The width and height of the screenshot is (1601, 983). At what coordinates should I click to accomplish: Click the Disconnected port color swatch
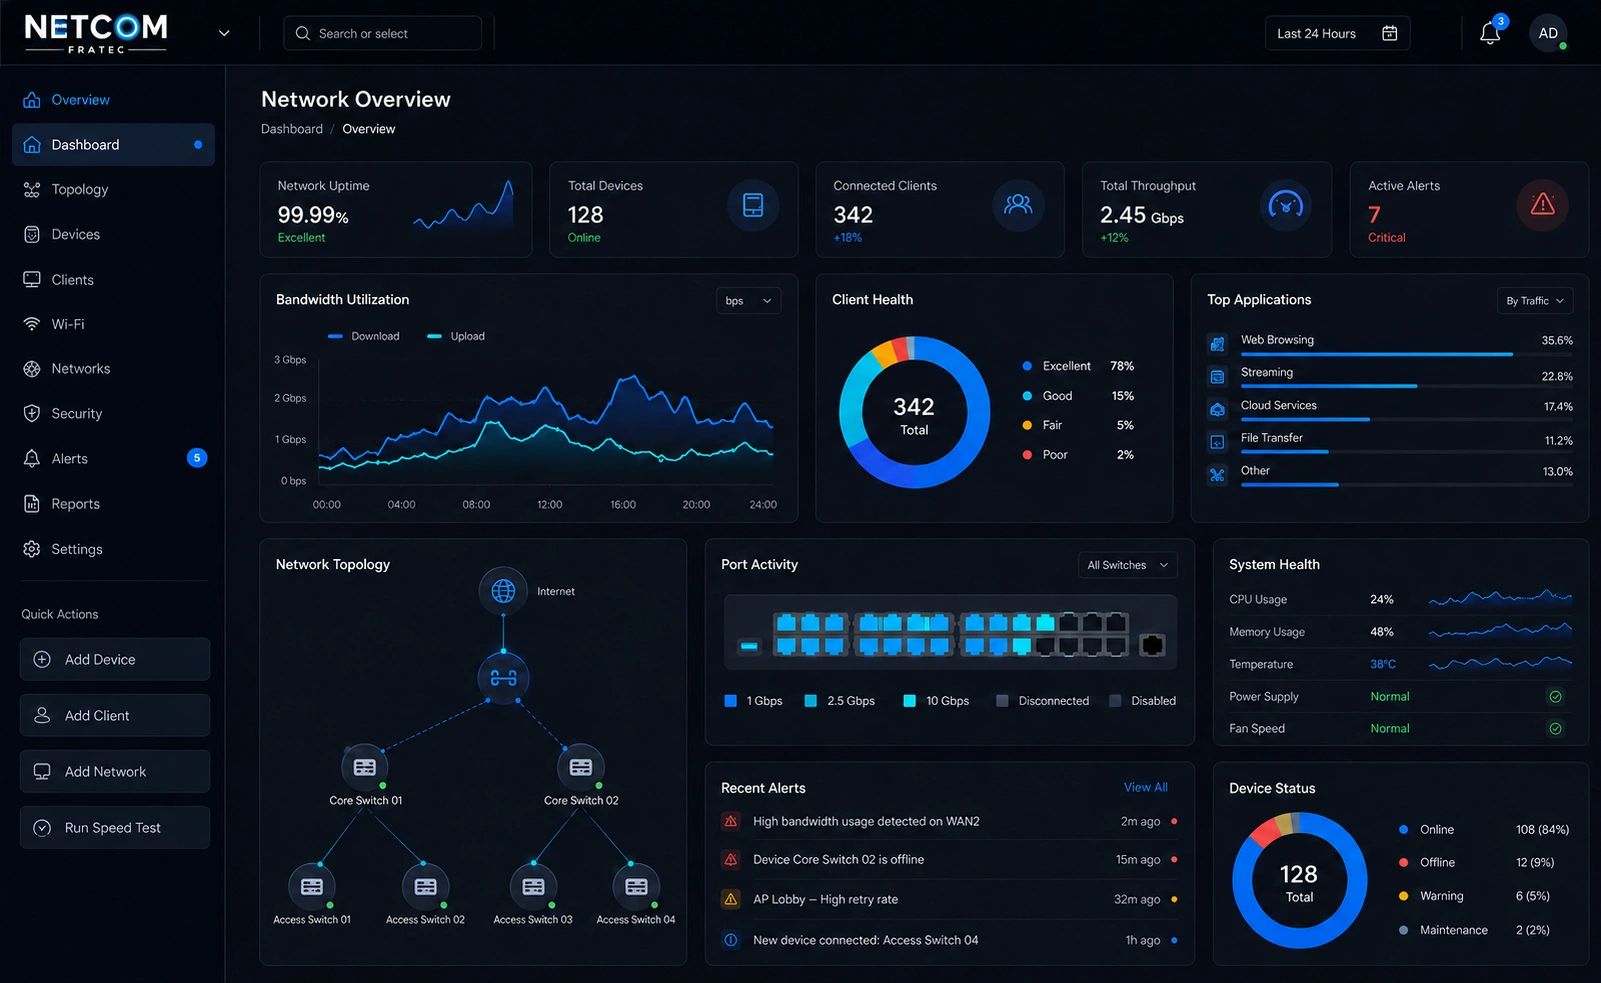(1002, 701)
